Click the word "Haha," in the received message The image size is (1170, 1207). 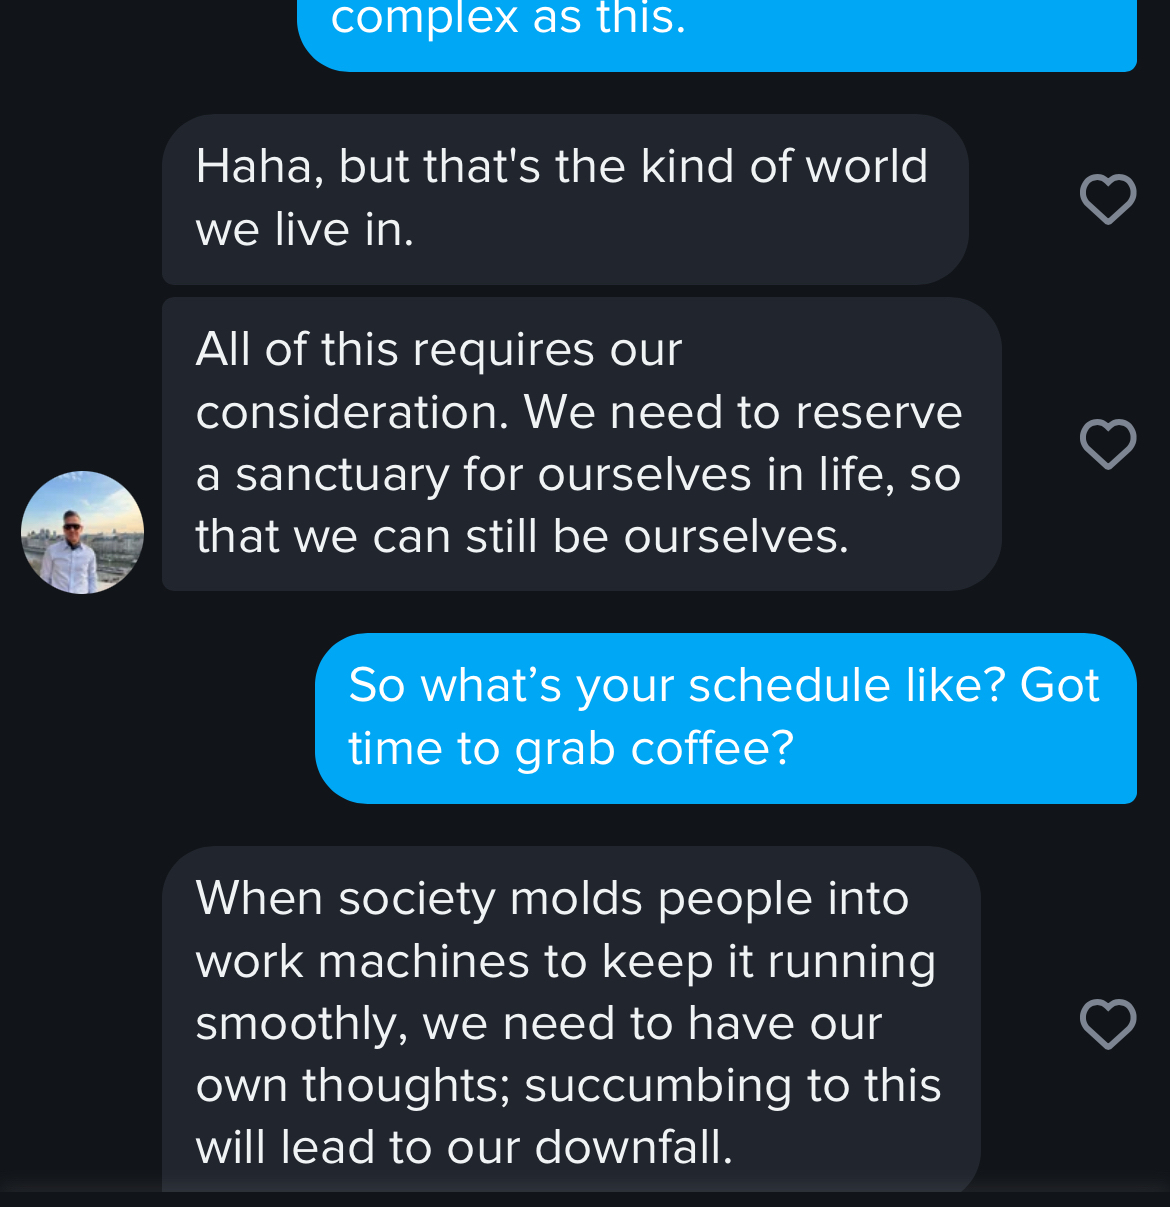point(260,167)
